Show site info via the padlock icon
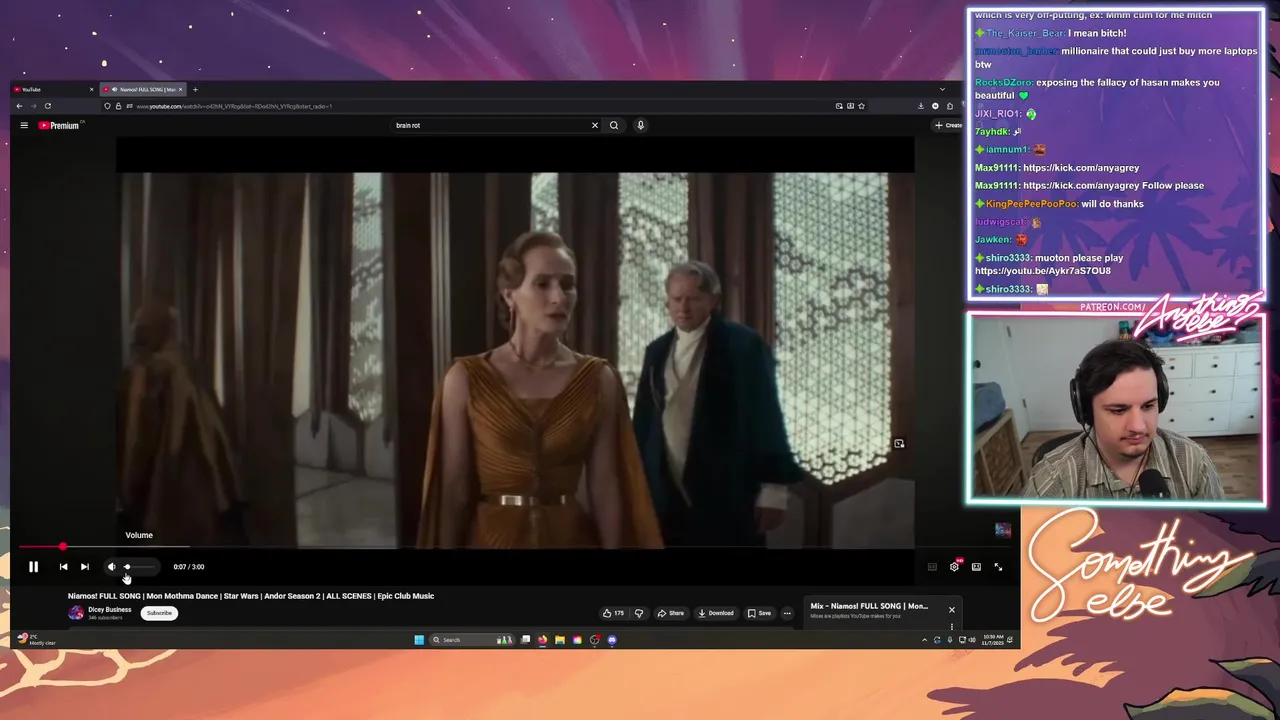 tap(118, 106)
